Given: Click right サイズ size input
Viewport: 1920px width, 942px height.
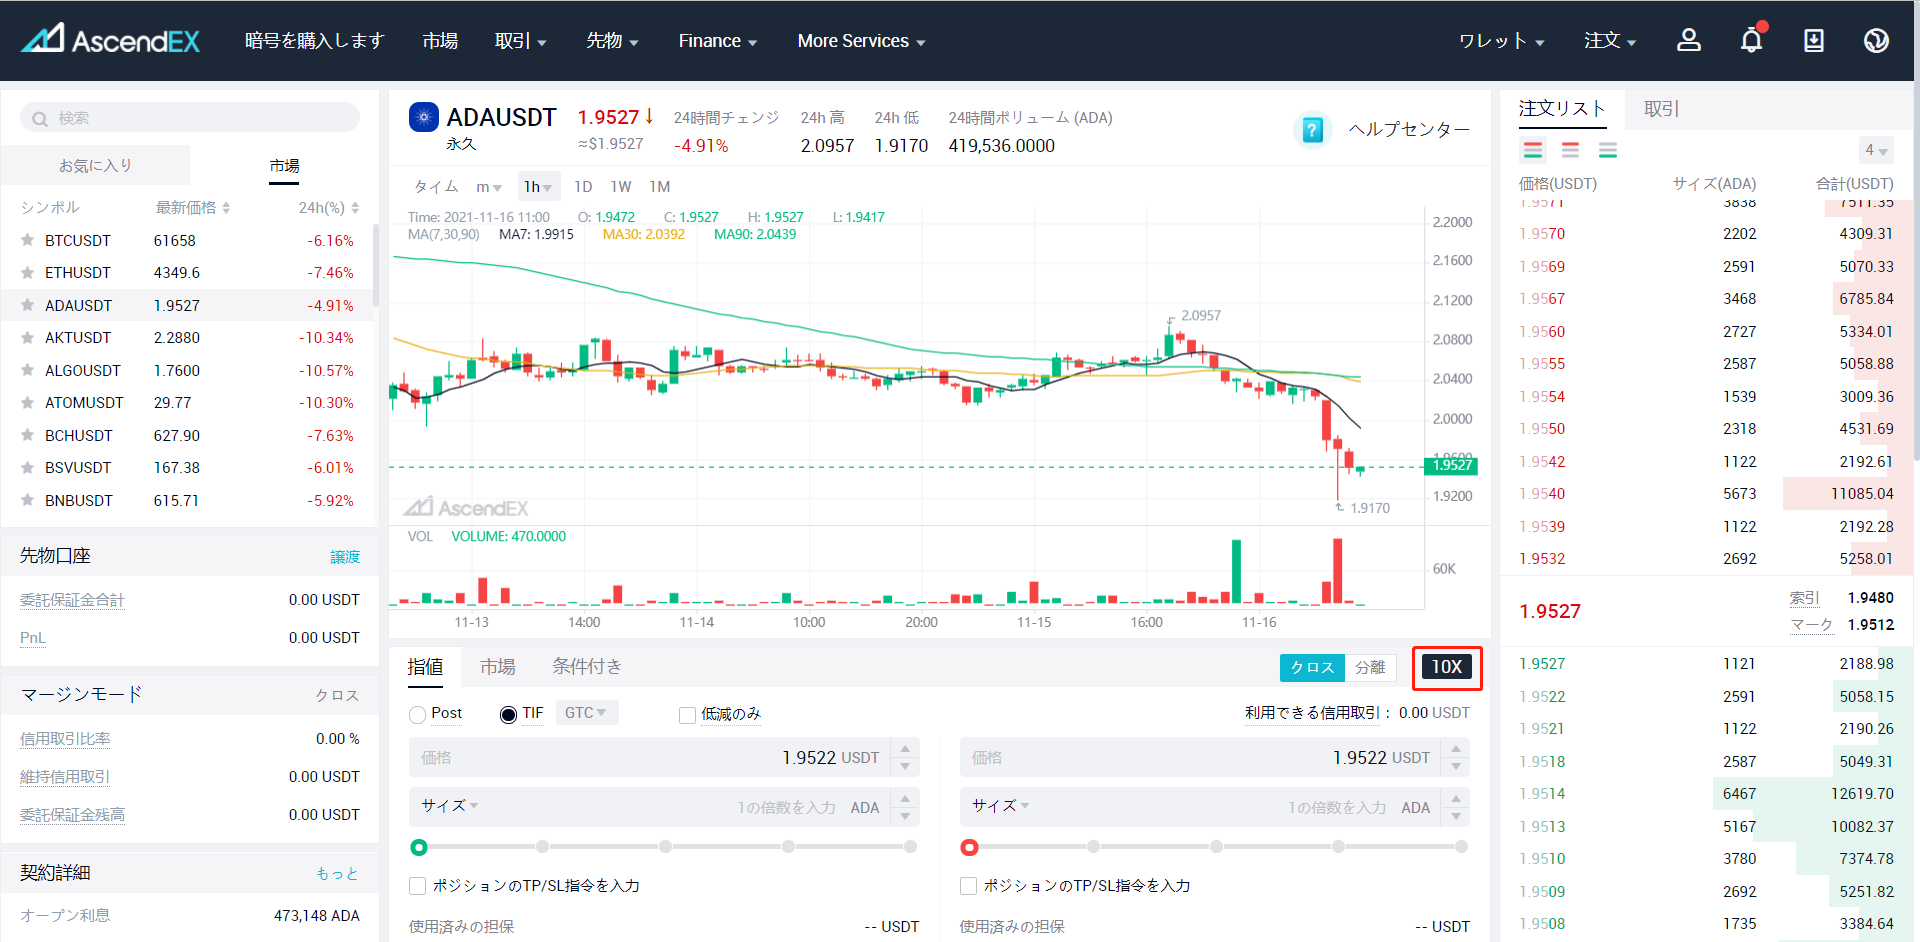Looking at the screenshot, I should coord(1201,807).
